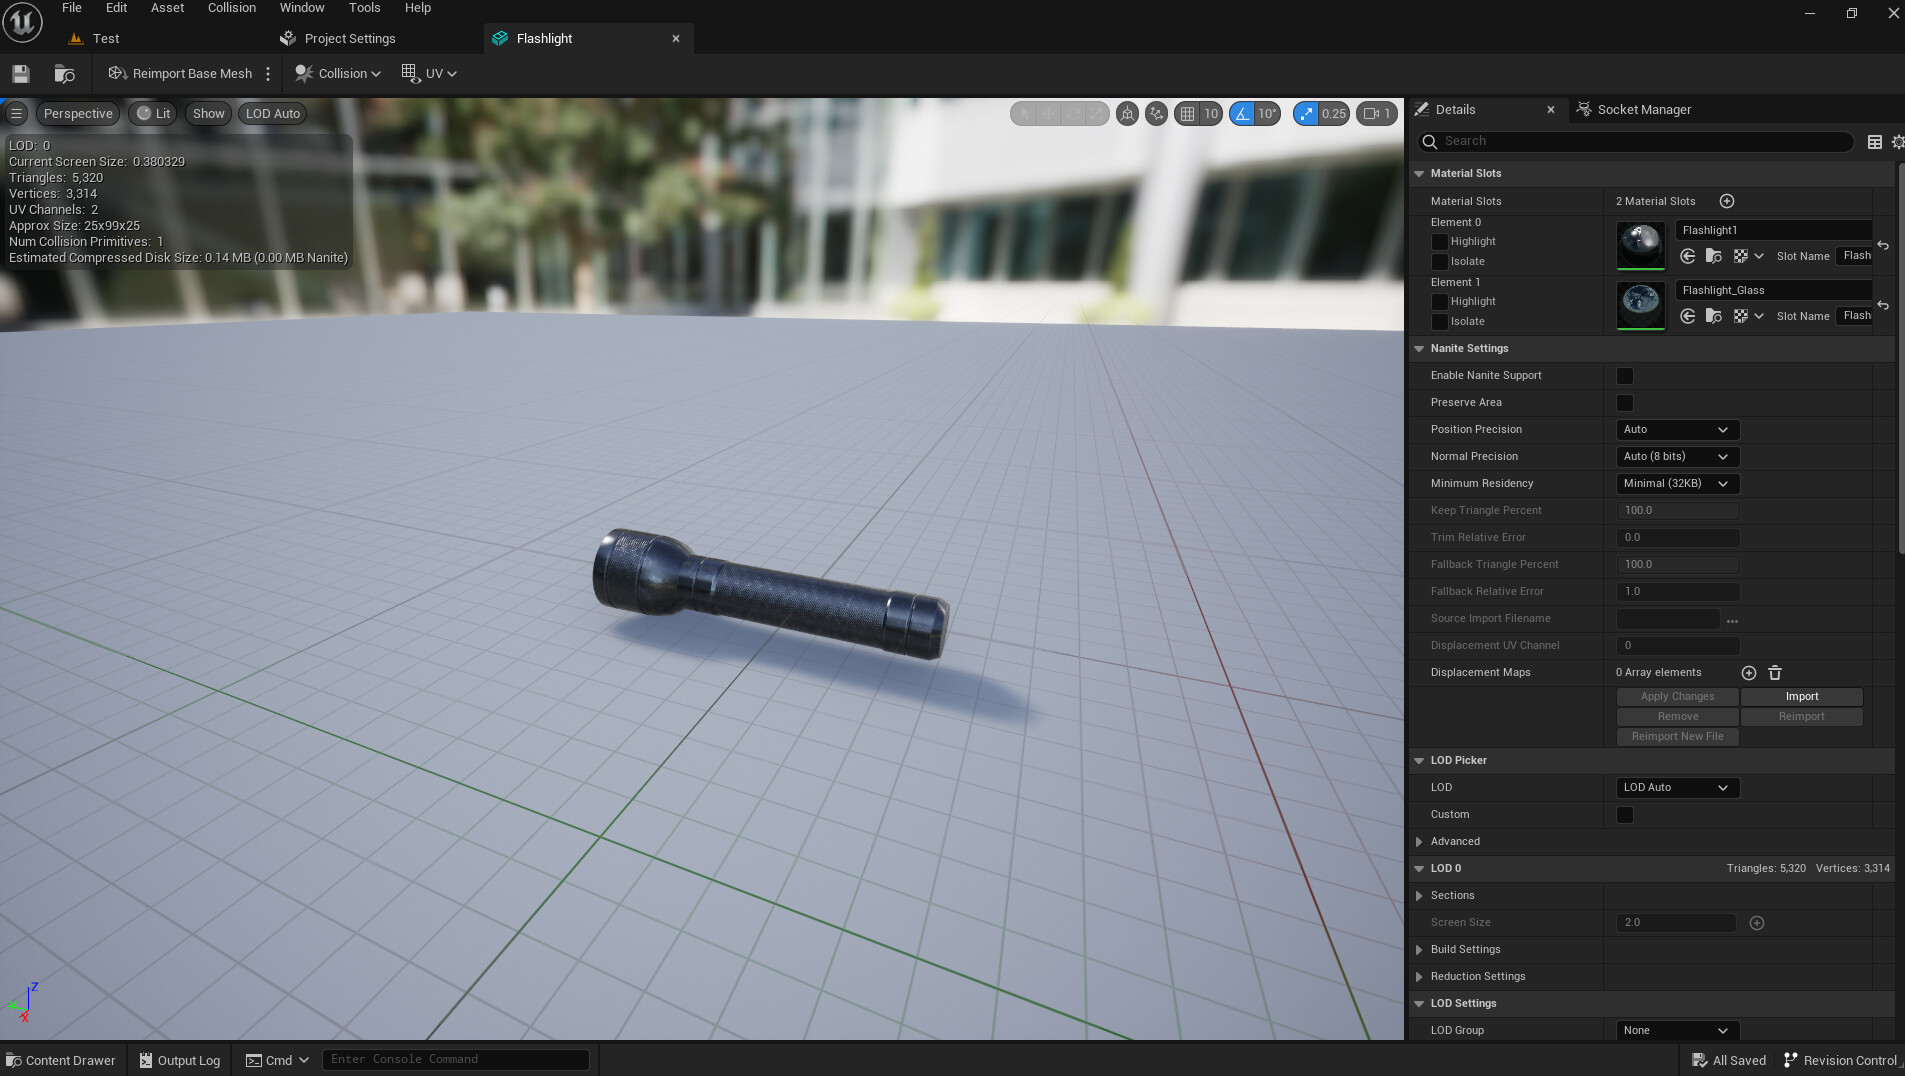The height and width of the screenshot is (1076, 1905).
Task: Browse to asset in Content Browser
Action: 64,74
